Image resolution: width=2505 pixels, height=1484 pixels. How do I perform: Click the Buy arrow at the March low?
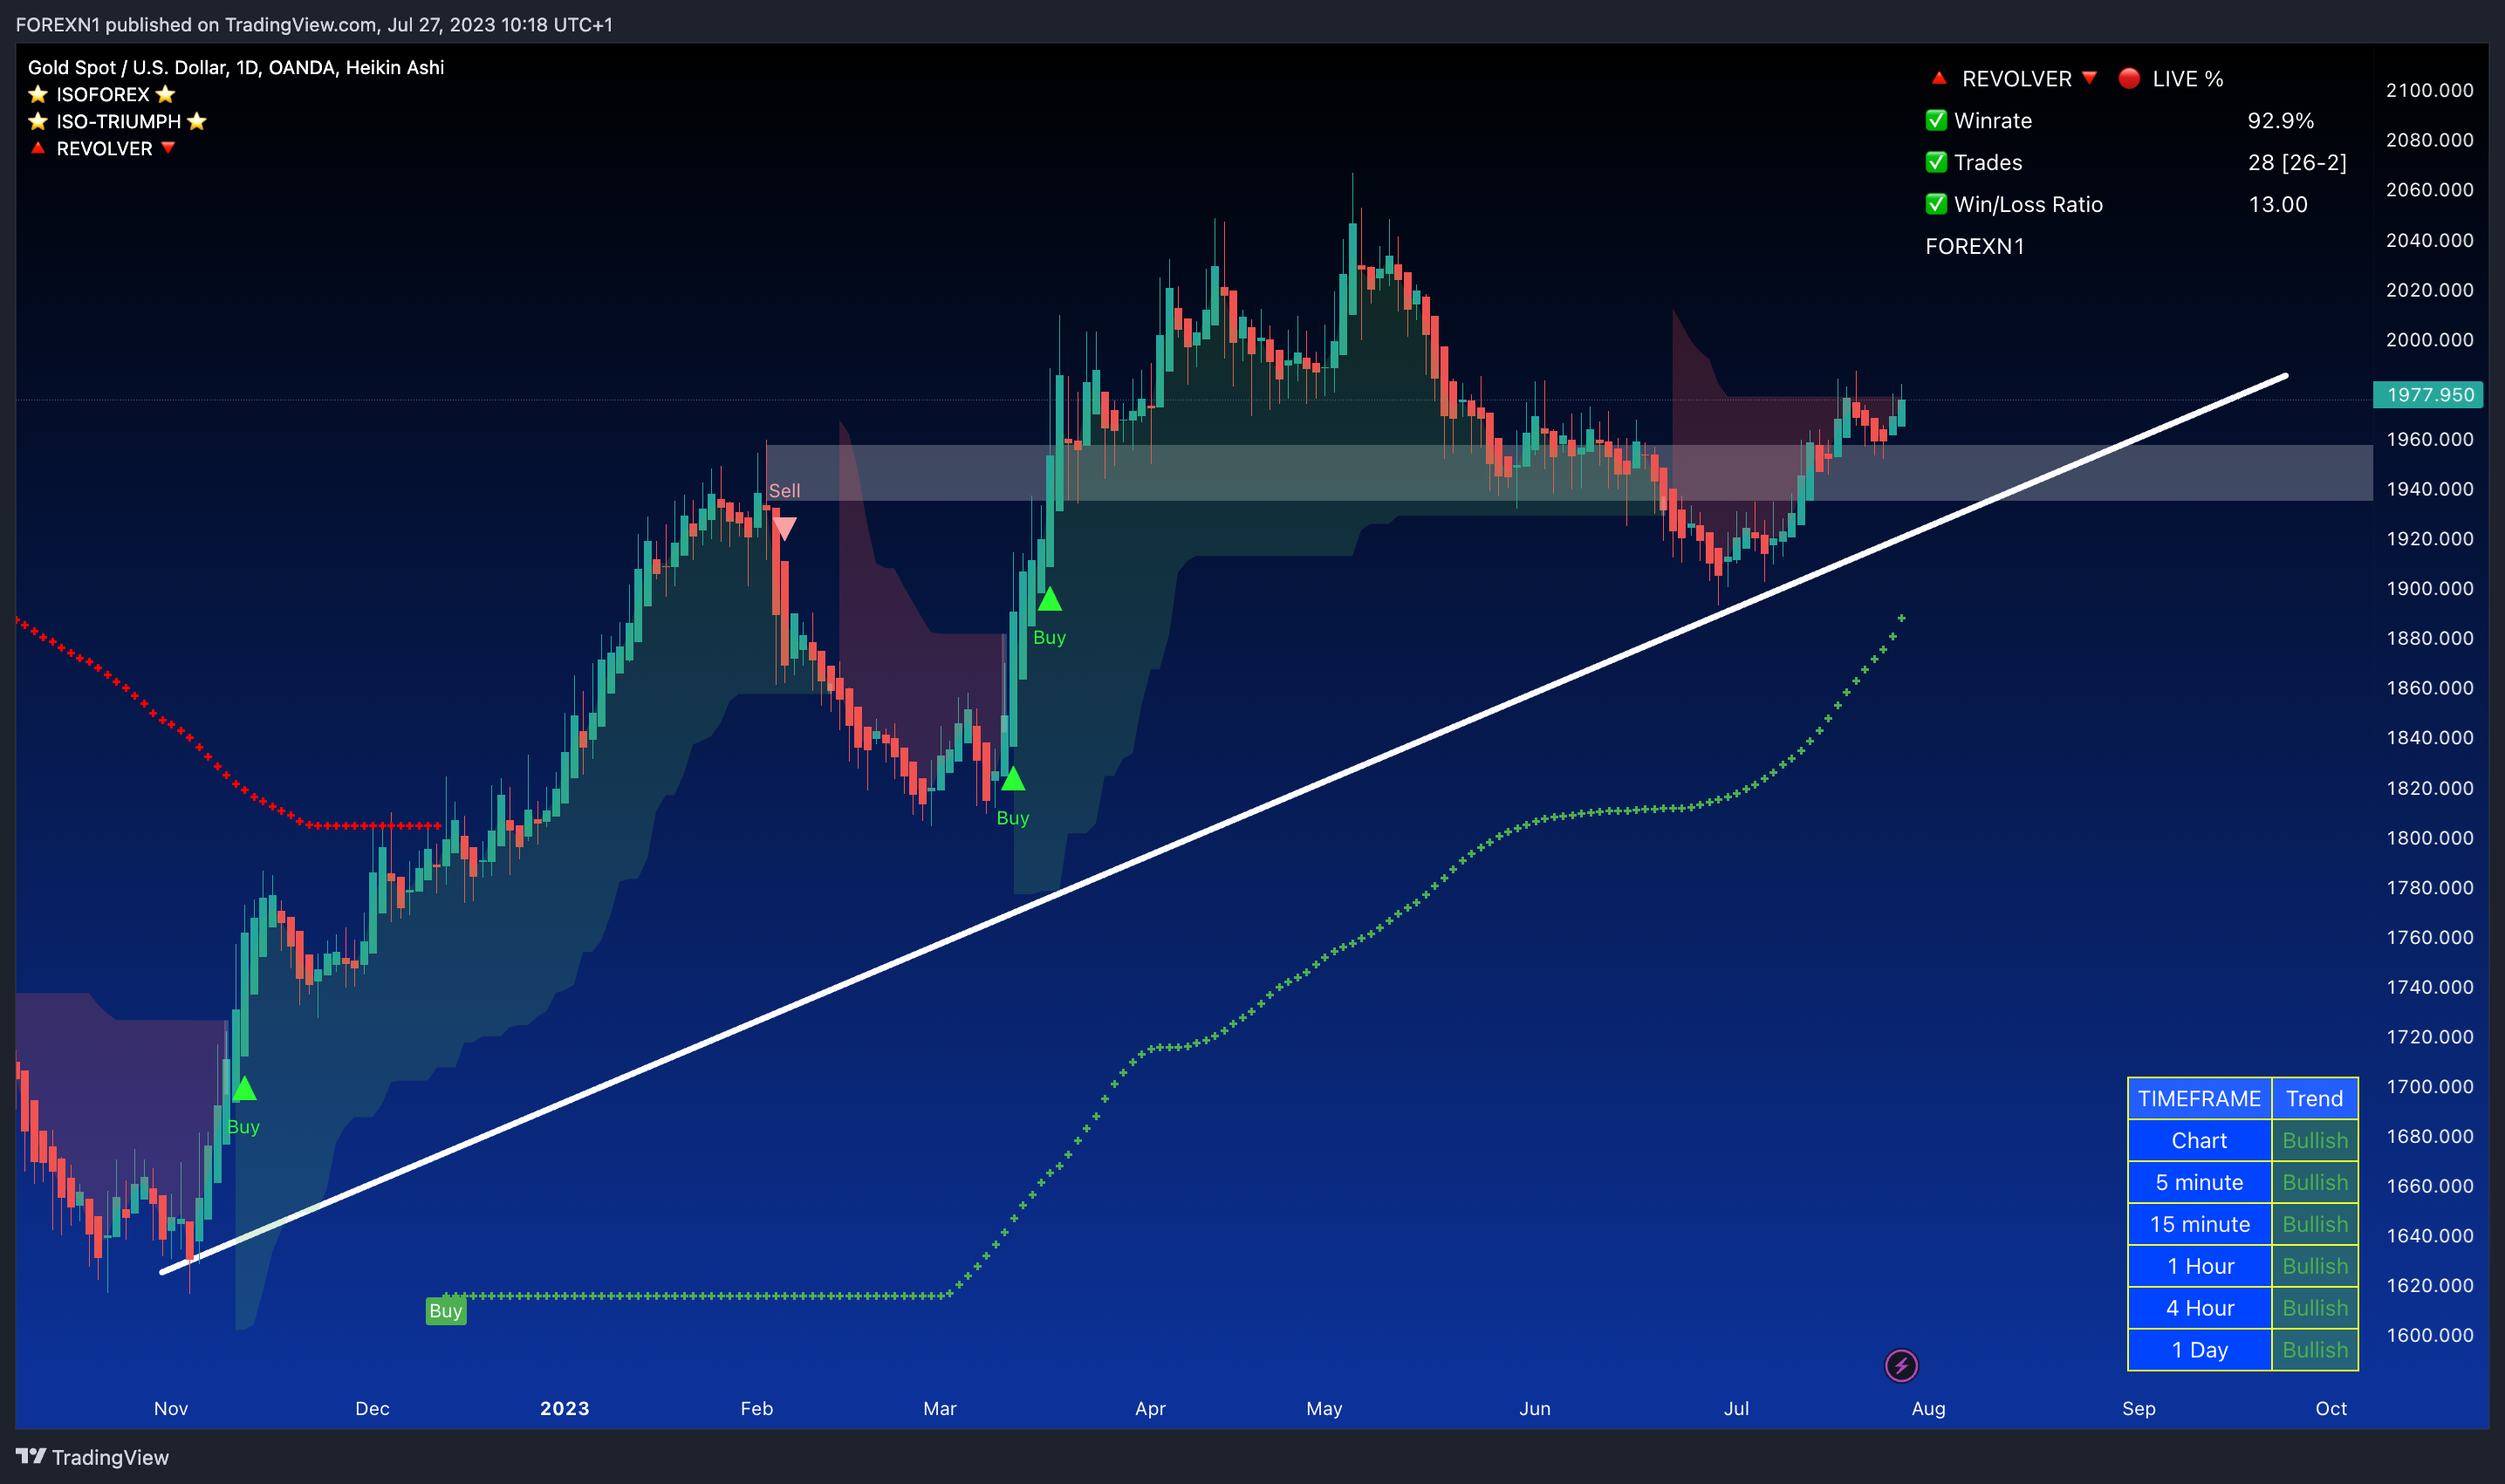pyautogui.click(x=1012, y=778)
